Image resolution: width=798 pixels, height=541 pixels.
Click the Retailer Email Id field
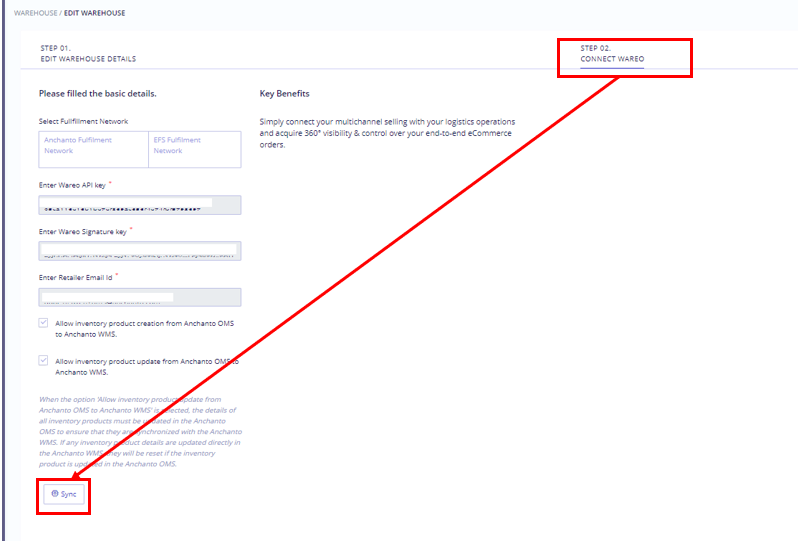coord(140,297)
